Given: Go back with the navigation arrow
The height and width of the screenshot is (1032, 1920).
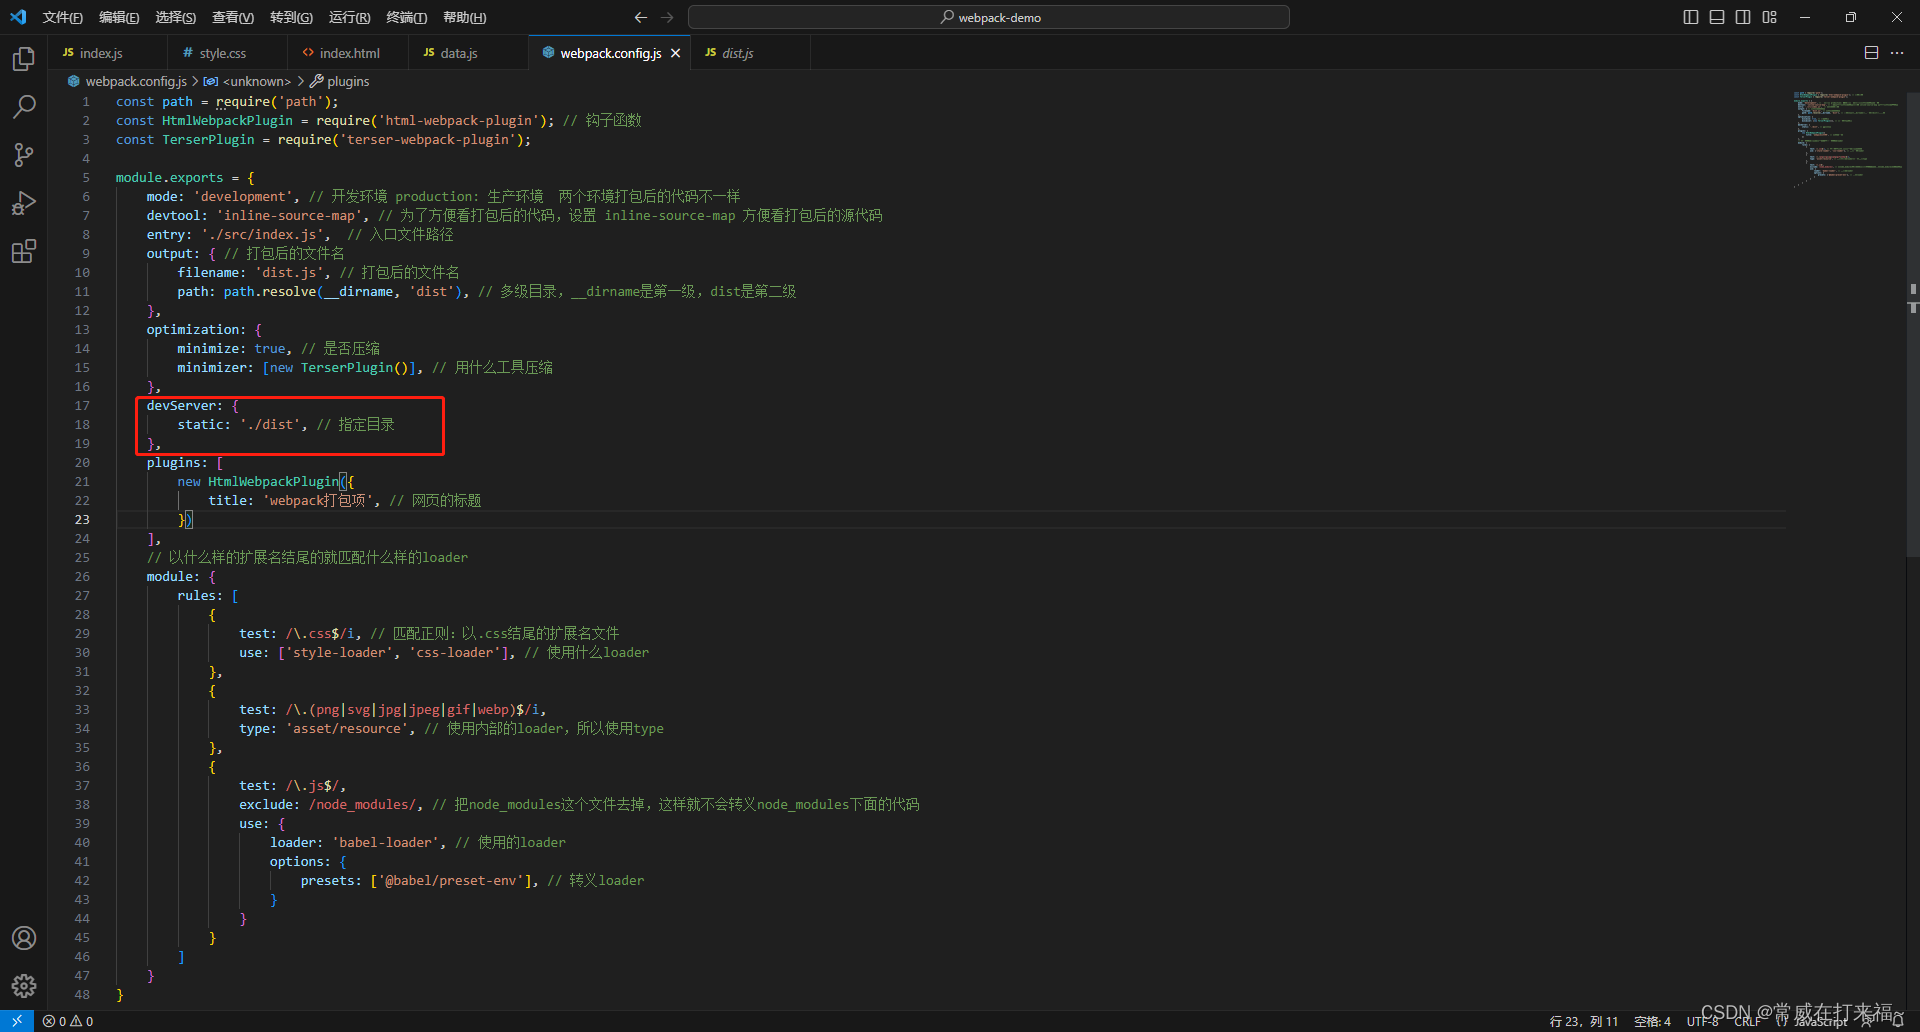Looking at the screenshot, I should pyautogui.click(x=641, y=17).
